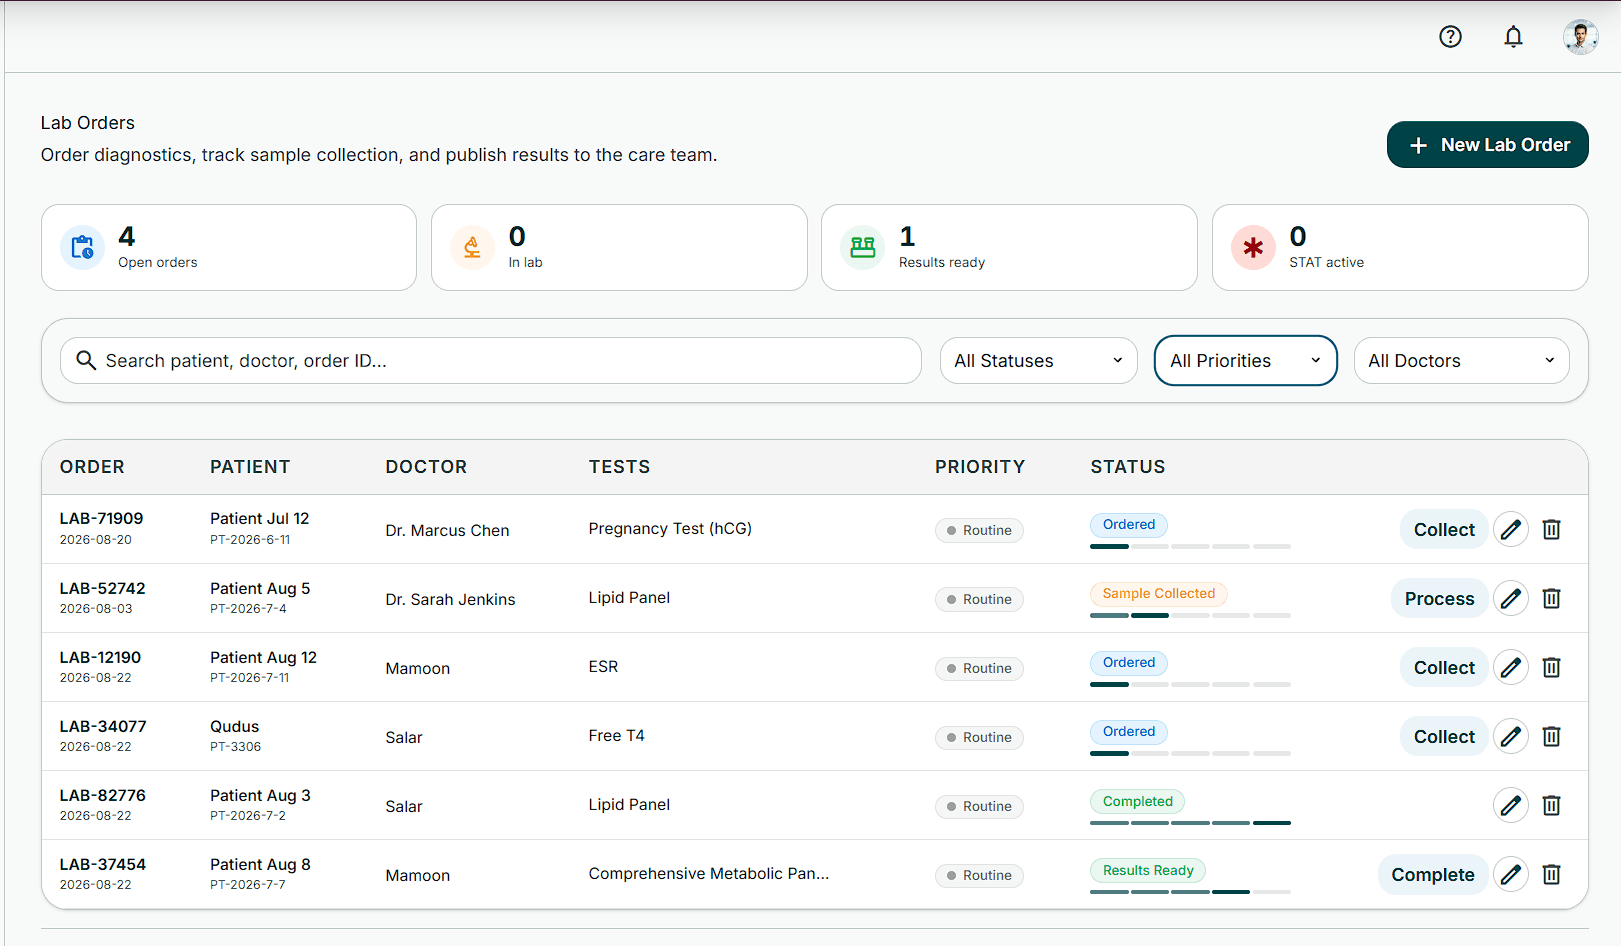Edit order LAB-12190 with pencil icon

(1511, 667)
